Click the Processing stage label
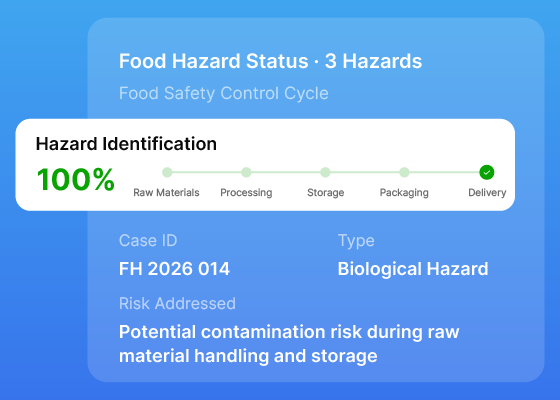This screenshot has height=400, width=560. pyautogui.click(x=246, y=193)
